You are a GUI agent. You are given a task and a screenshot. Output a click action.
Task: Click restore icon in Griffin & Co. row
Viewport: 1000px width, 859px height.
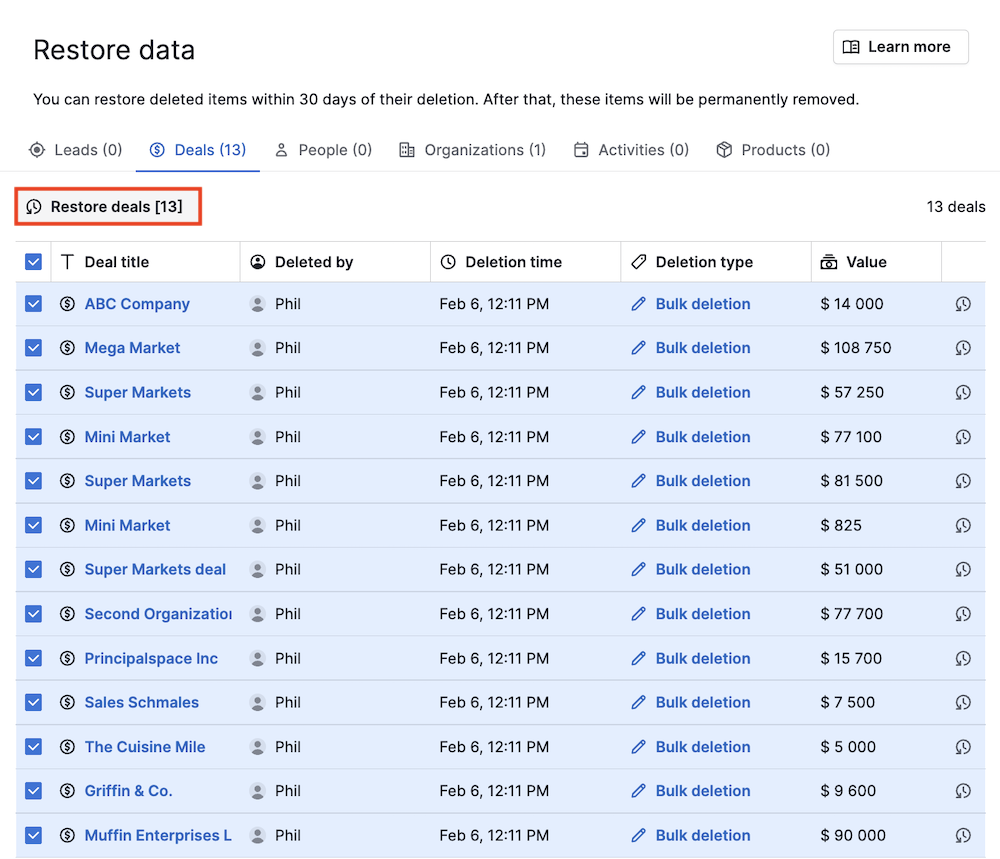point(963,791)
